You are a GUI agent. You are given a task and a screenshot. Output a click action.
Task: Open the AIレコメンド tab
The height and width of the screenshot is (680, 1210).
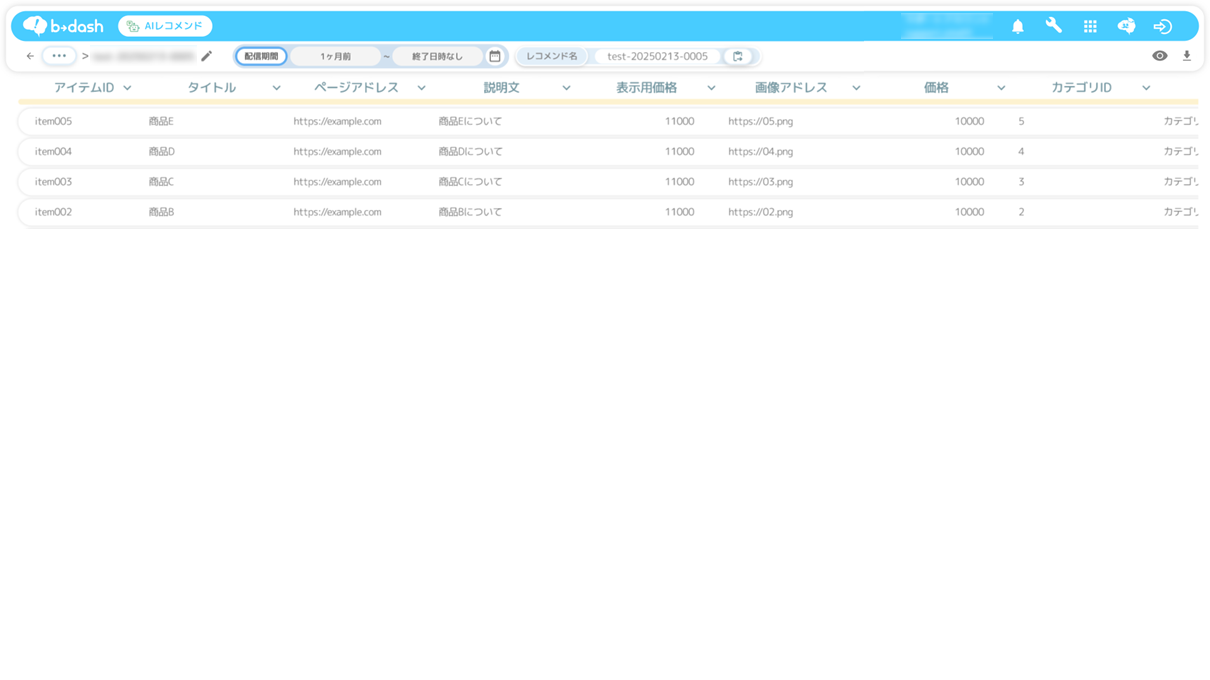click(165, 26)
